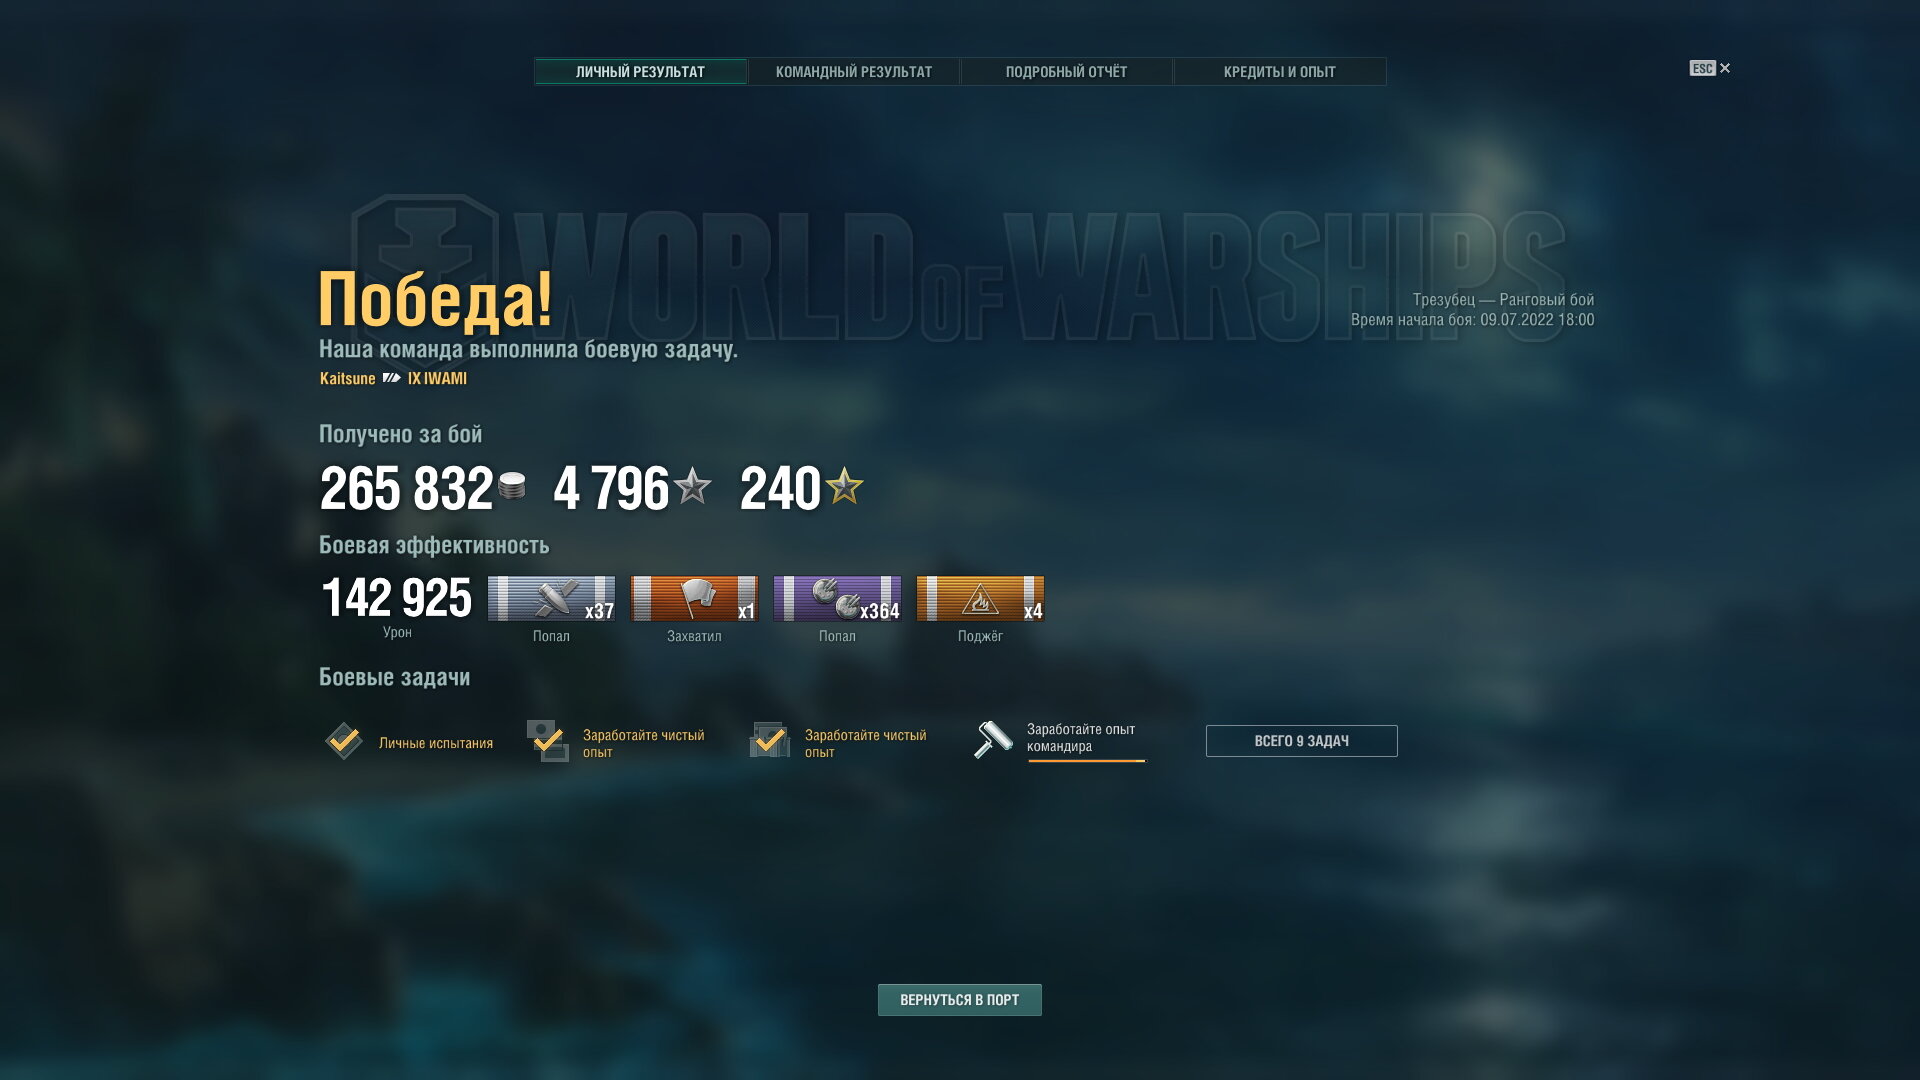The width and height of the screenshot is (1920, 1080).
Task: Click the second Заработайте чистый опыт checkmark
Action: 770,741
